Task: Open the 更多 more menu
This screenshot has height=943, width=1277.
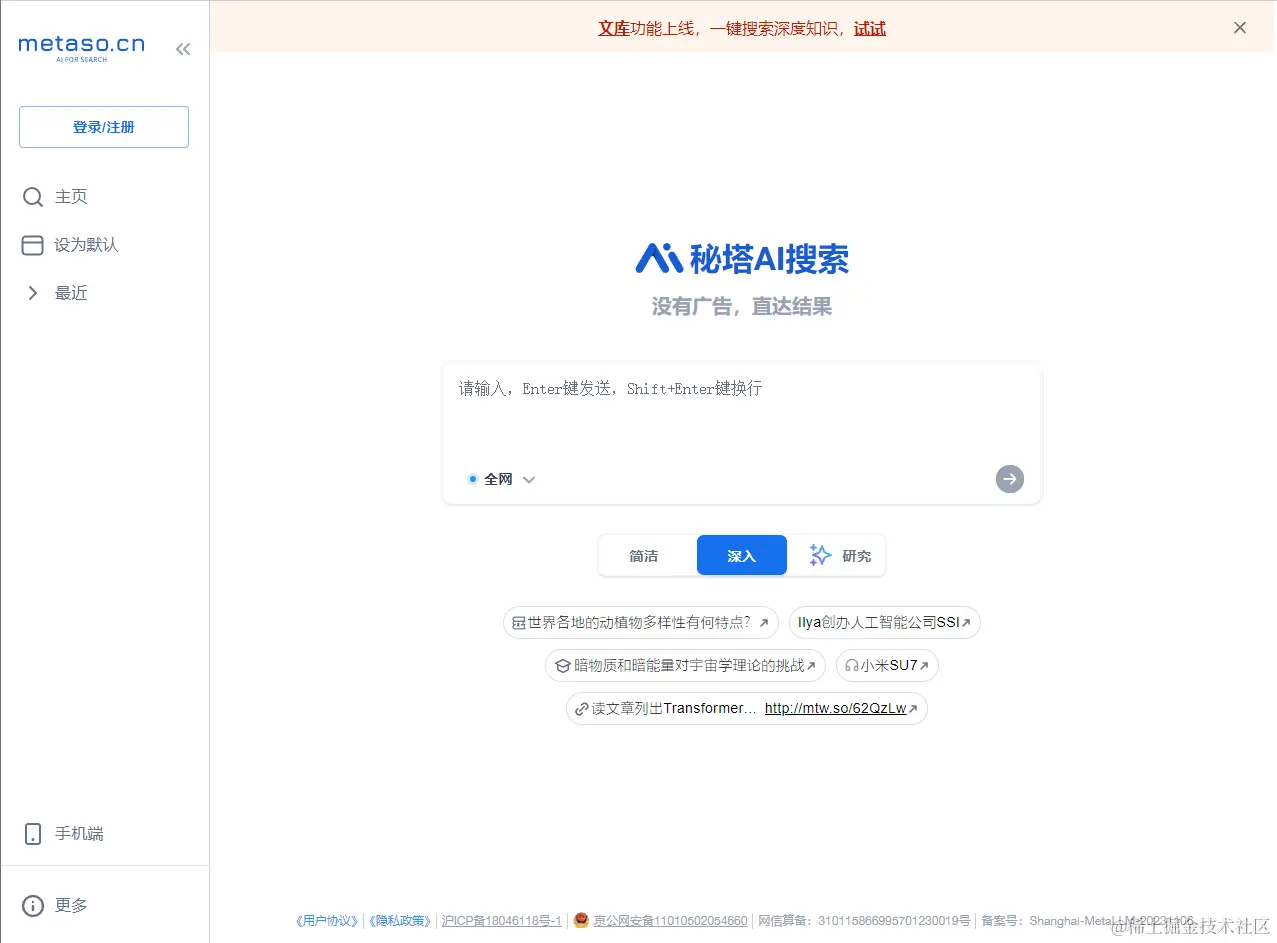Action: (x=71, y=906)
